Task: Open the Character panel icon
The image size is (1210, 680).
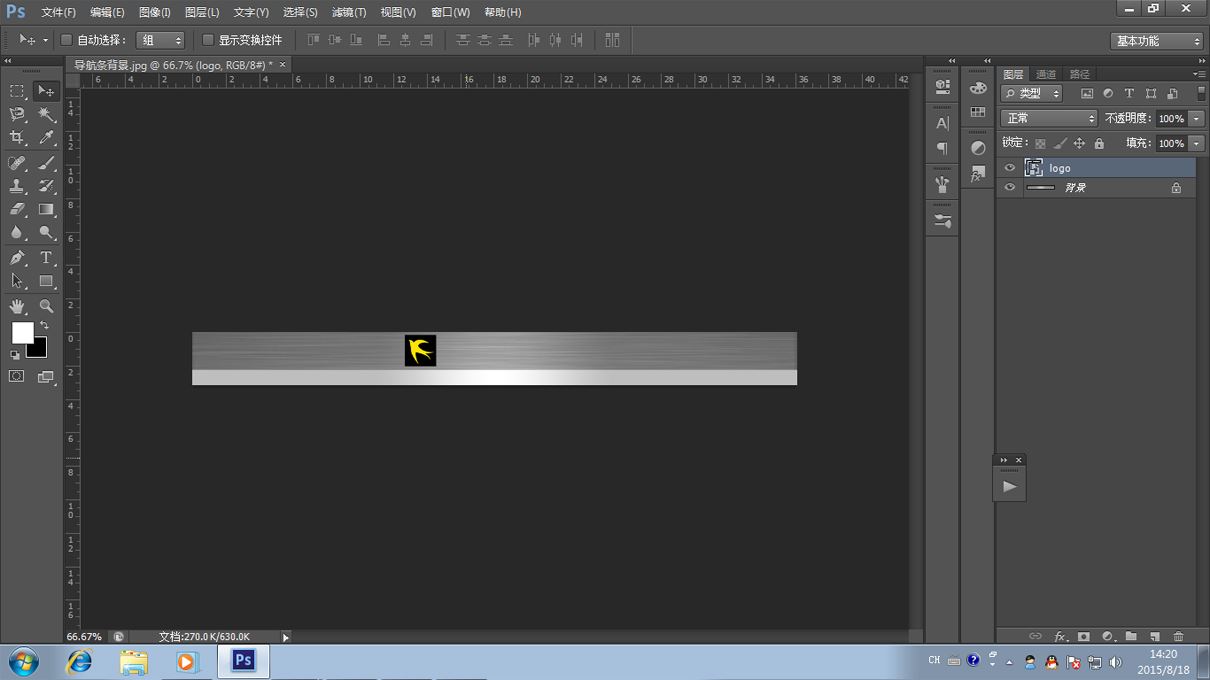Action: tap(942, 123)
